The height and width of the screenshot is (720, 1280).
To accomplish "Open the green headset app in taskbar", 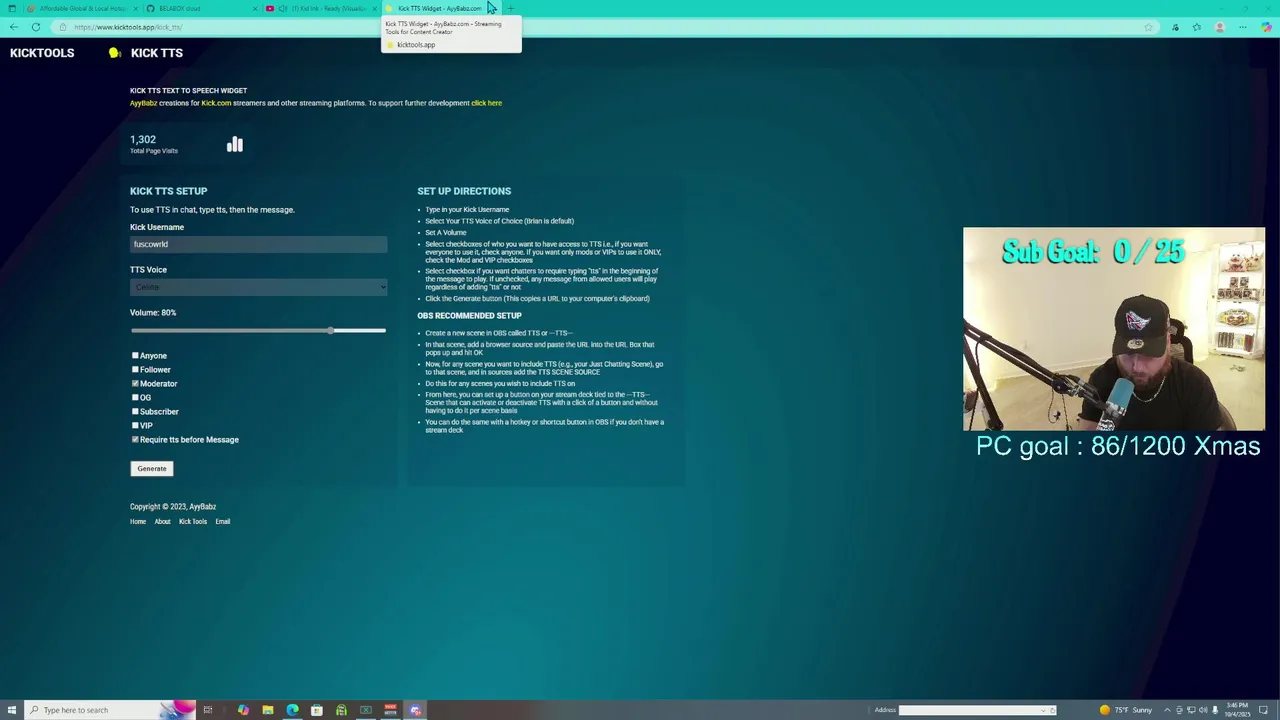I will 341,710.
